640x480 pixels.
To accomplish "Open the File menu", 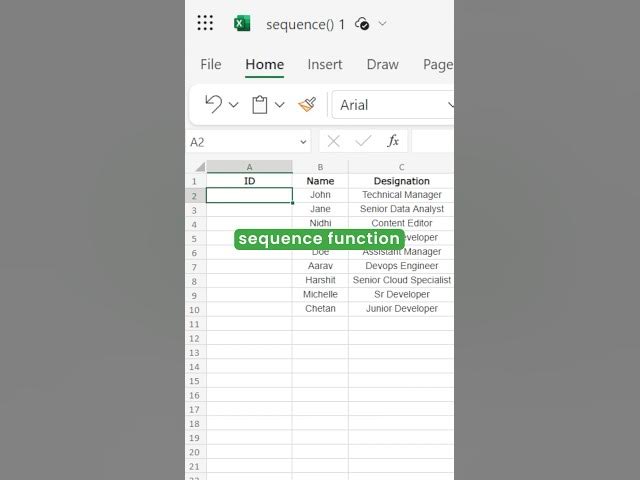I will 211,64.
